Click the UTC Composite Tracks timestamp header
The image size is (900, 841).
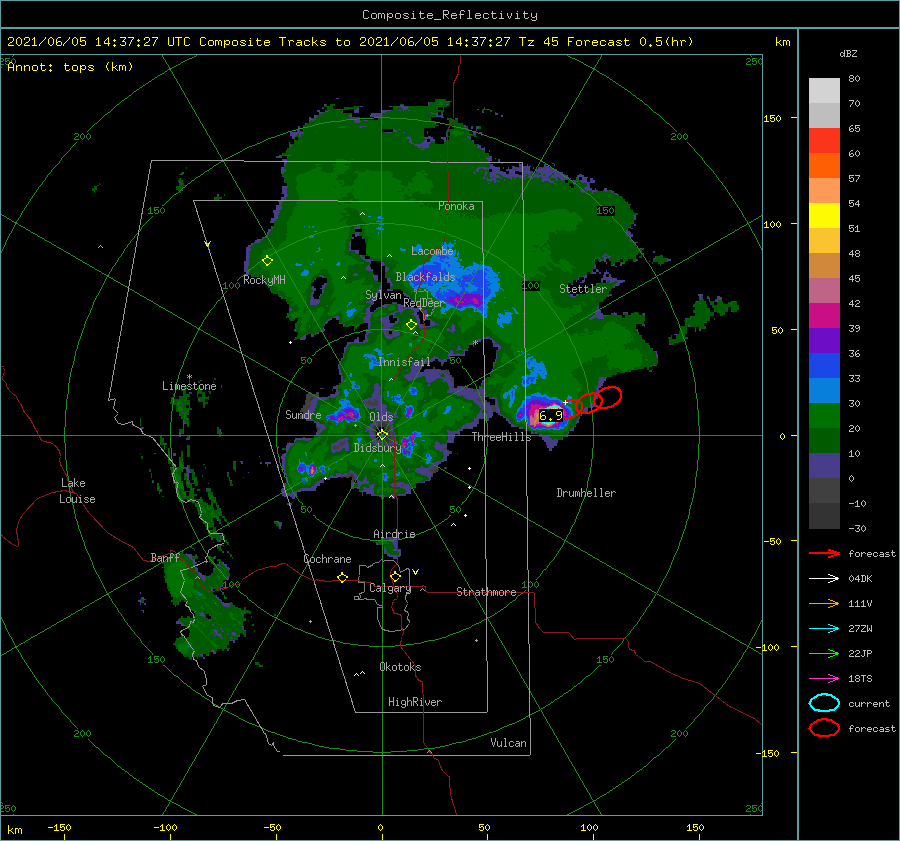click(x=350, y=42)
